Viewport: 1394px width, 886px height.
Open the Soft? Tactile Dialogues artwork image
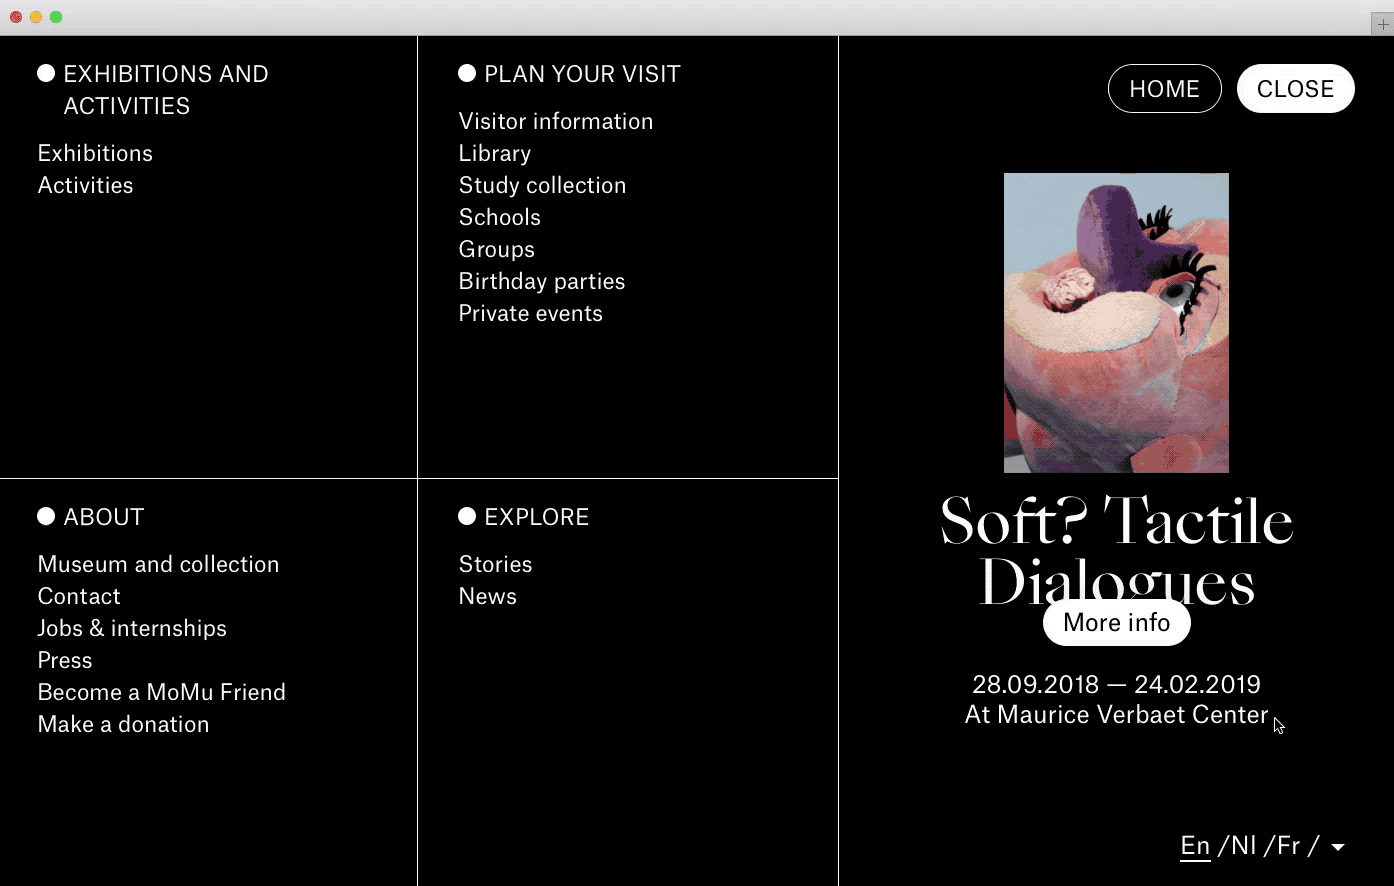tap(1116, 323)
